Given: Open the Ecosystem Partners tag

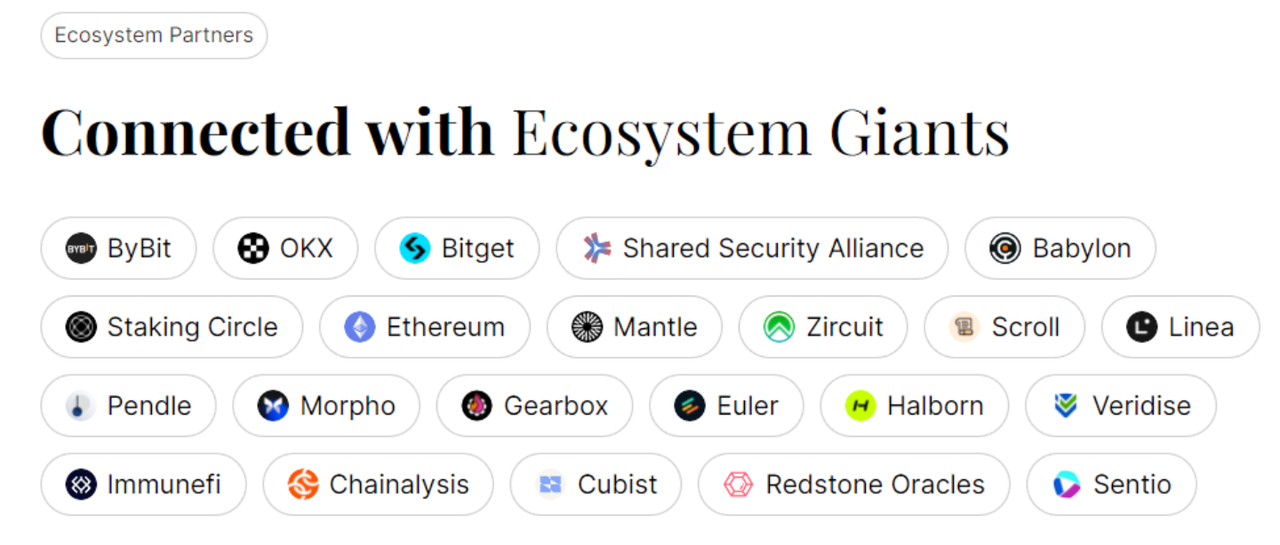Looking at the screenshot, I should coord(154,36).
